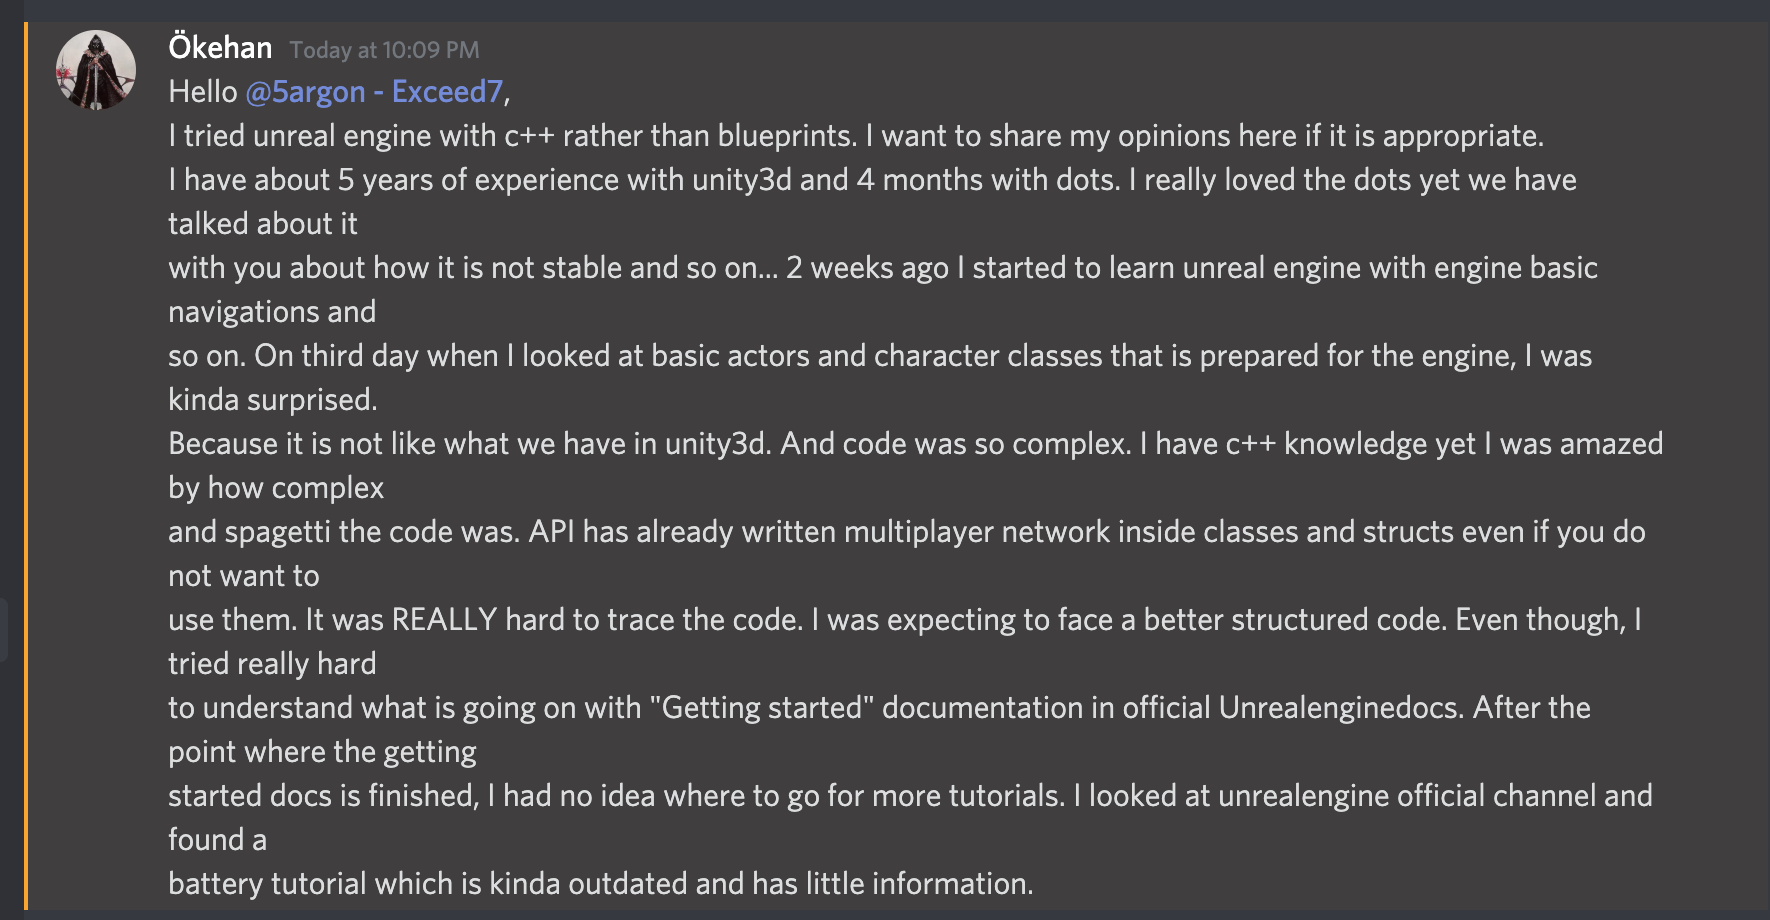Open the @5argon - Exceed7 mention
Screen dimensions: 1770x920
tap(374, 92)
